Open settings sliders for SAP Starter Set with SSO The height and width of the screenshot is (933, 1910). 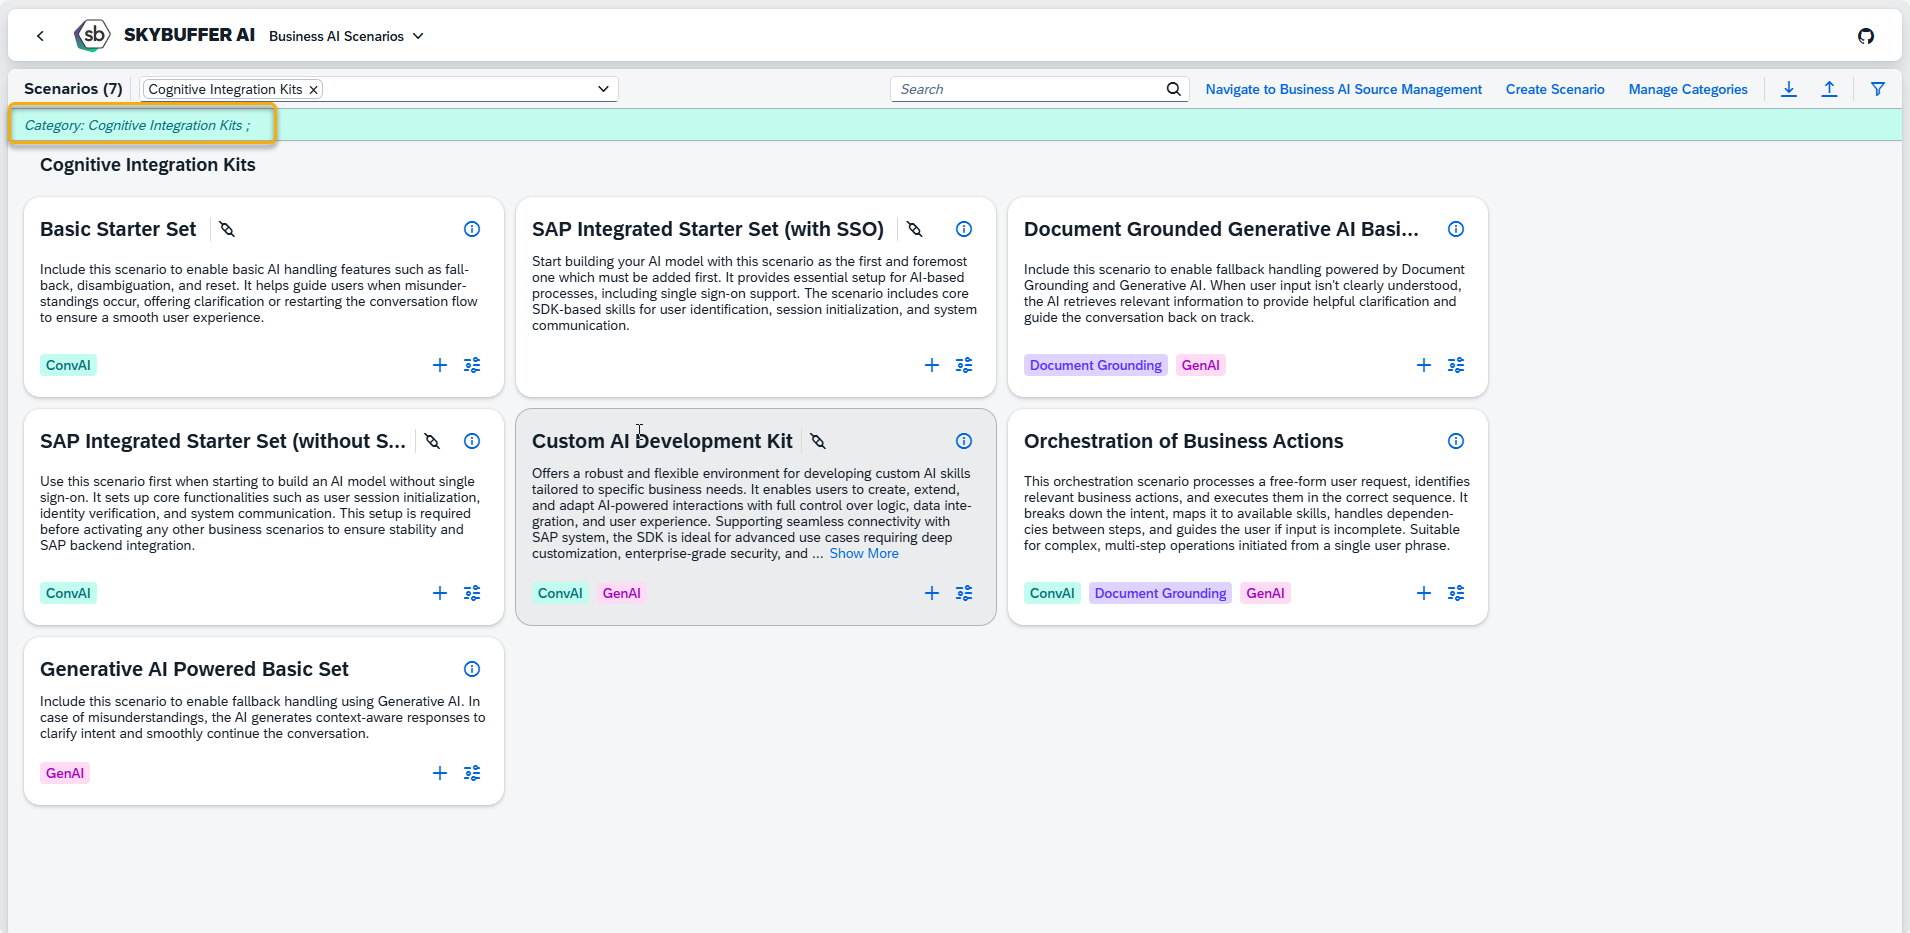(964, 365)
